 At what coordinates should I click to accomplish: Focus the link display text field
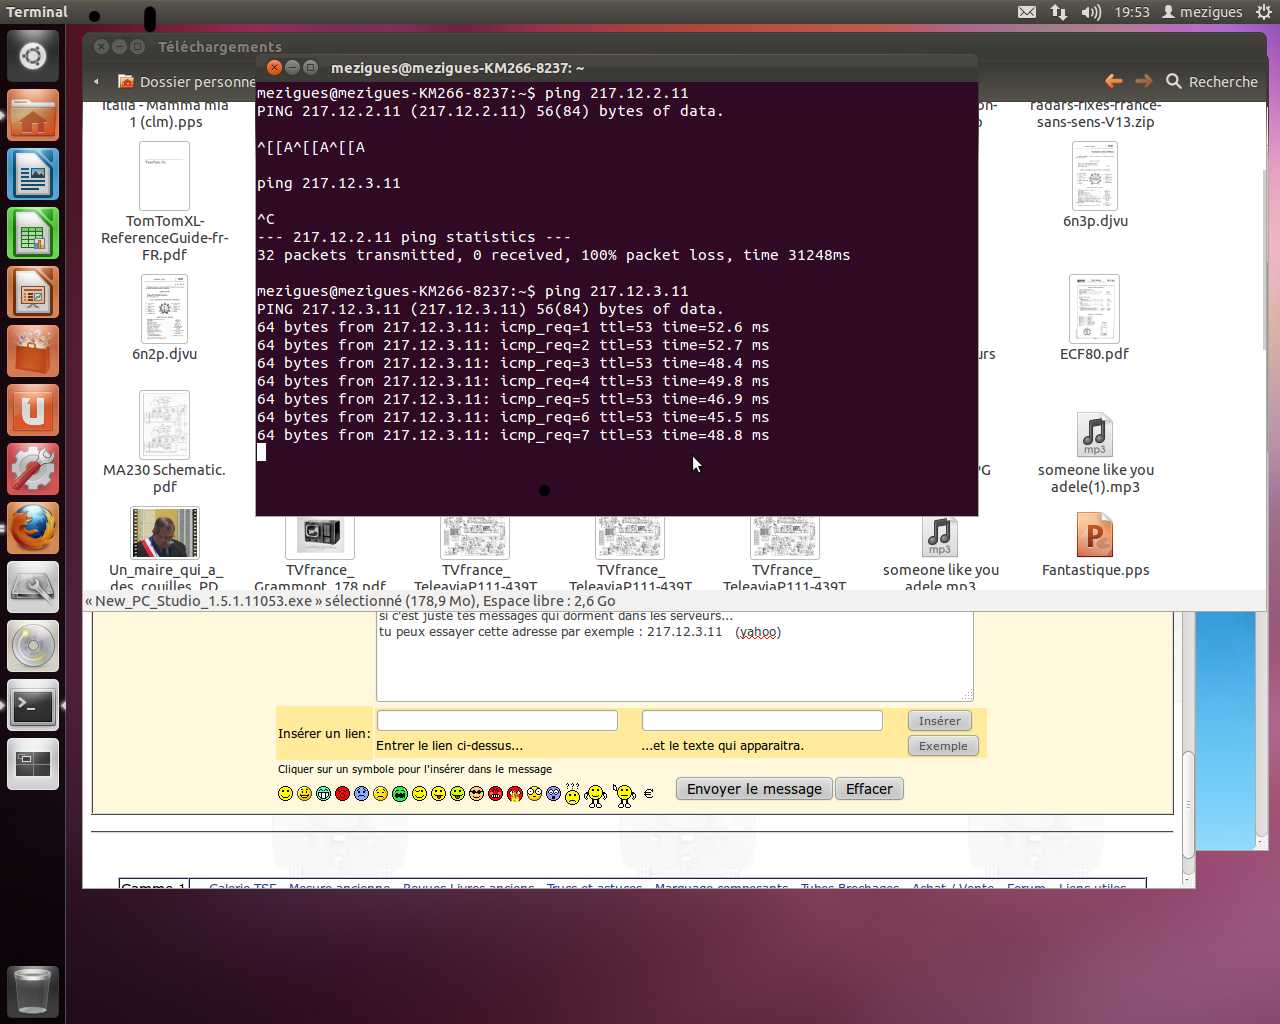pos(762,720)
